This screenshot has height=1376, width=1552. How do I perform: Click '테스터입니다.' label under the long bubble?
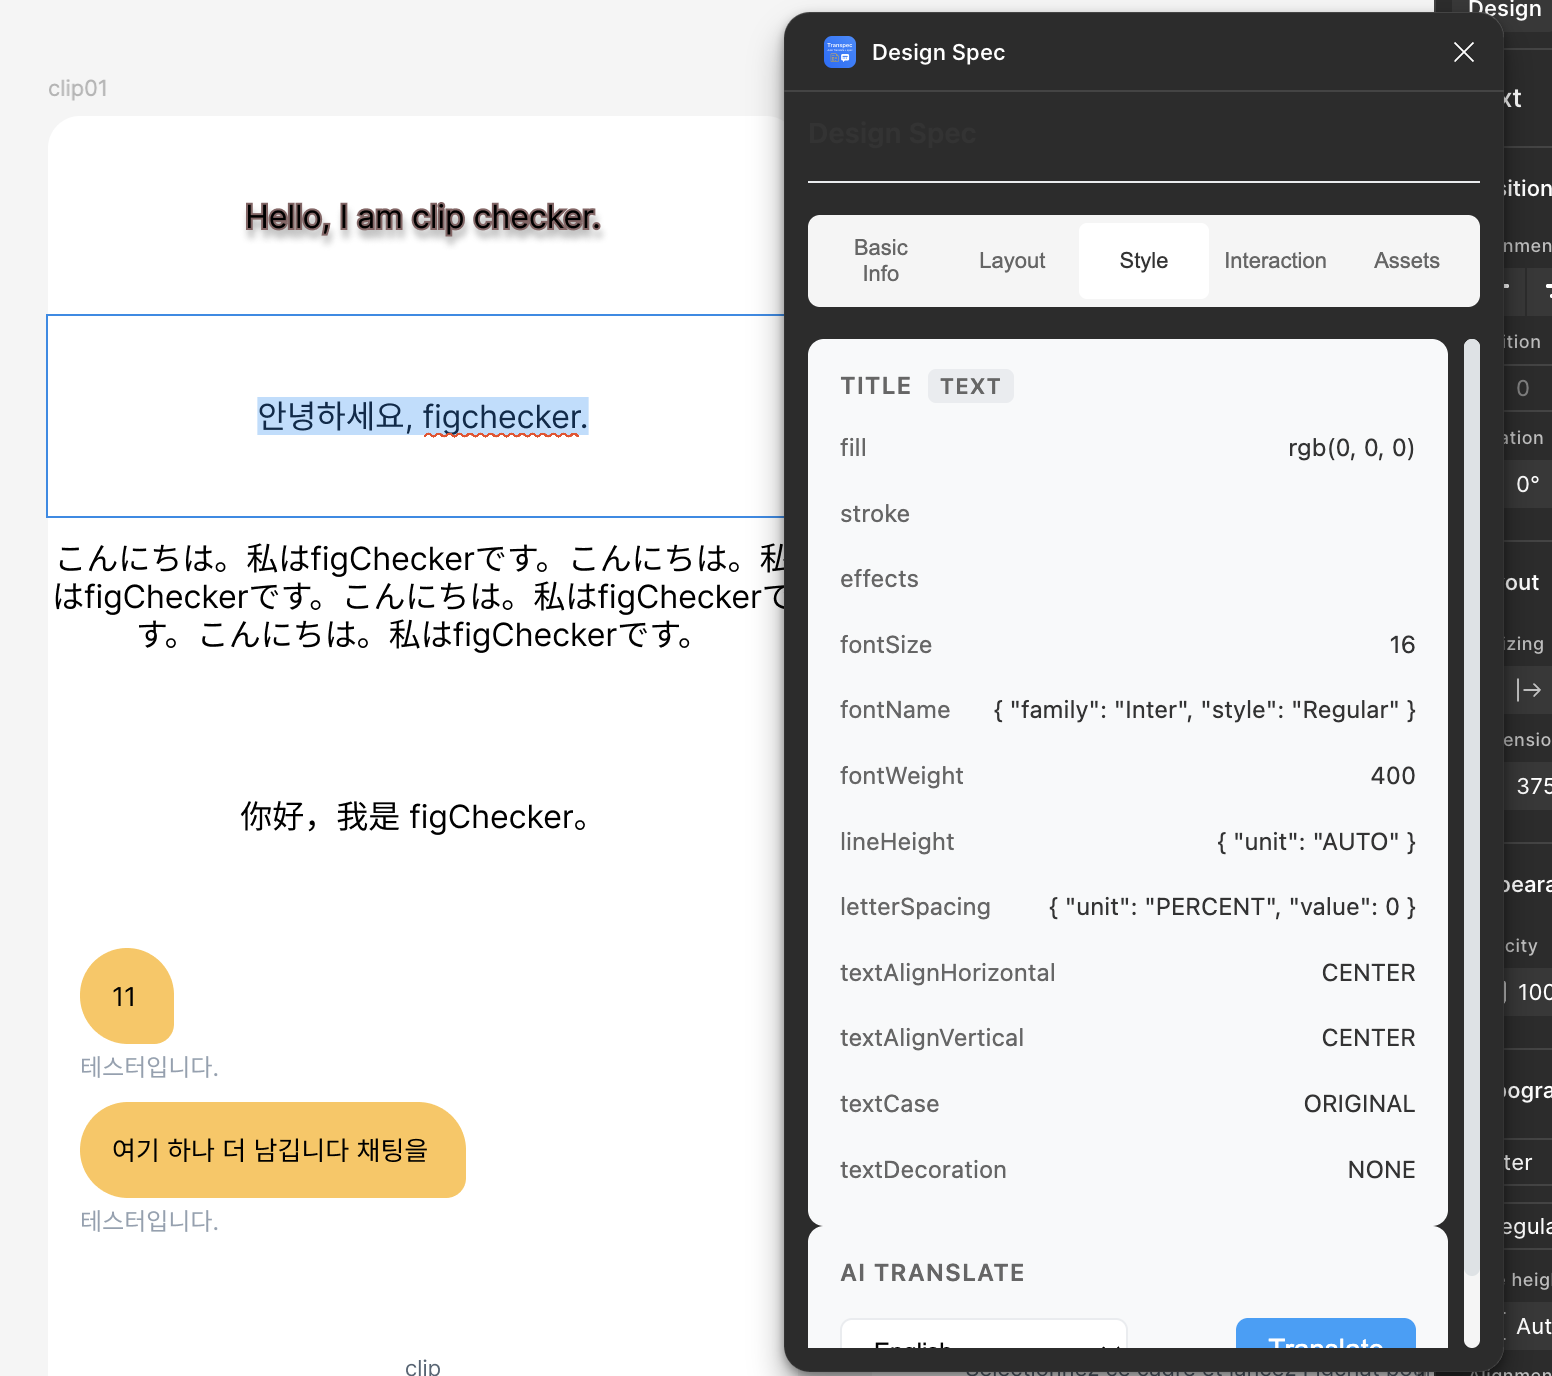(x=149, y=1221)
